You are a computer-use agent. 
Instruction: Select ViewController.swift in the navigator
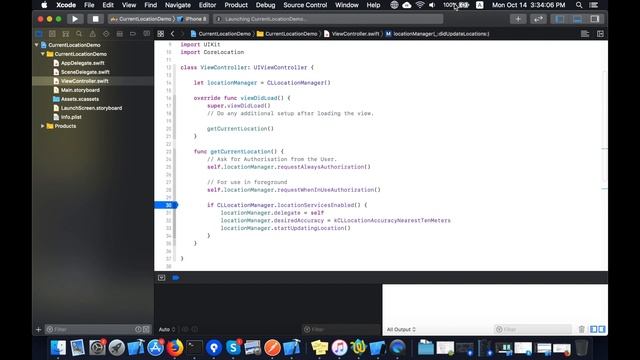pos(84,81)
